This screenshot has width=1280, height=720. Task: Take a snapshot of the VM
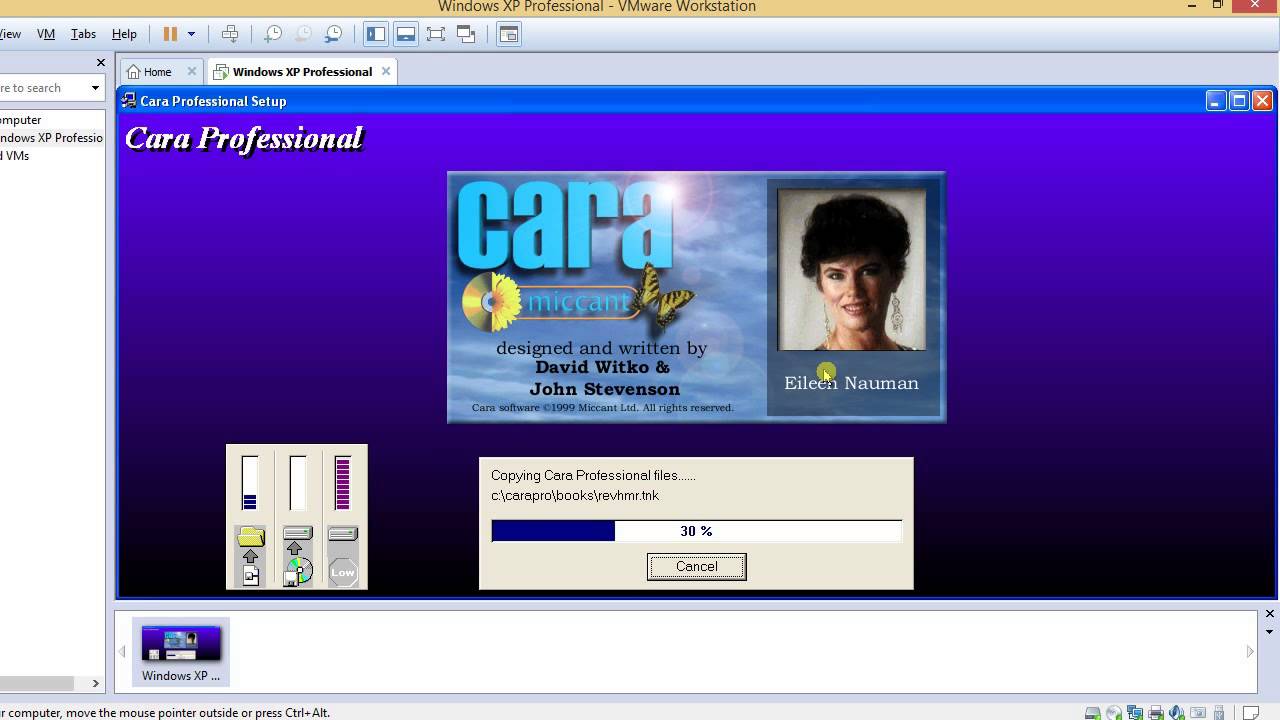(272, 34)
